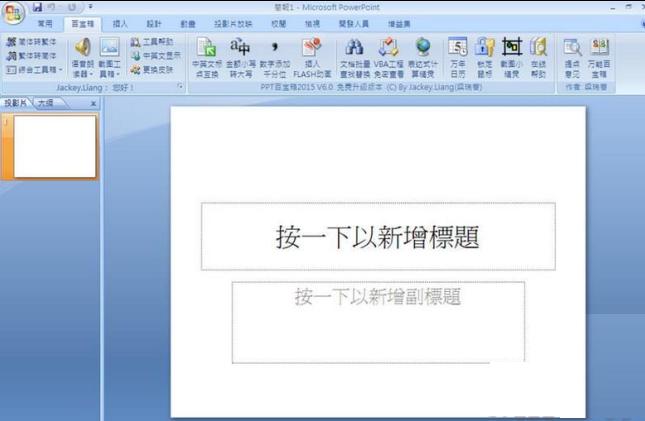Go to the 動畫 ribbon tab
The image size is (645, 421).
coord(188,24)
